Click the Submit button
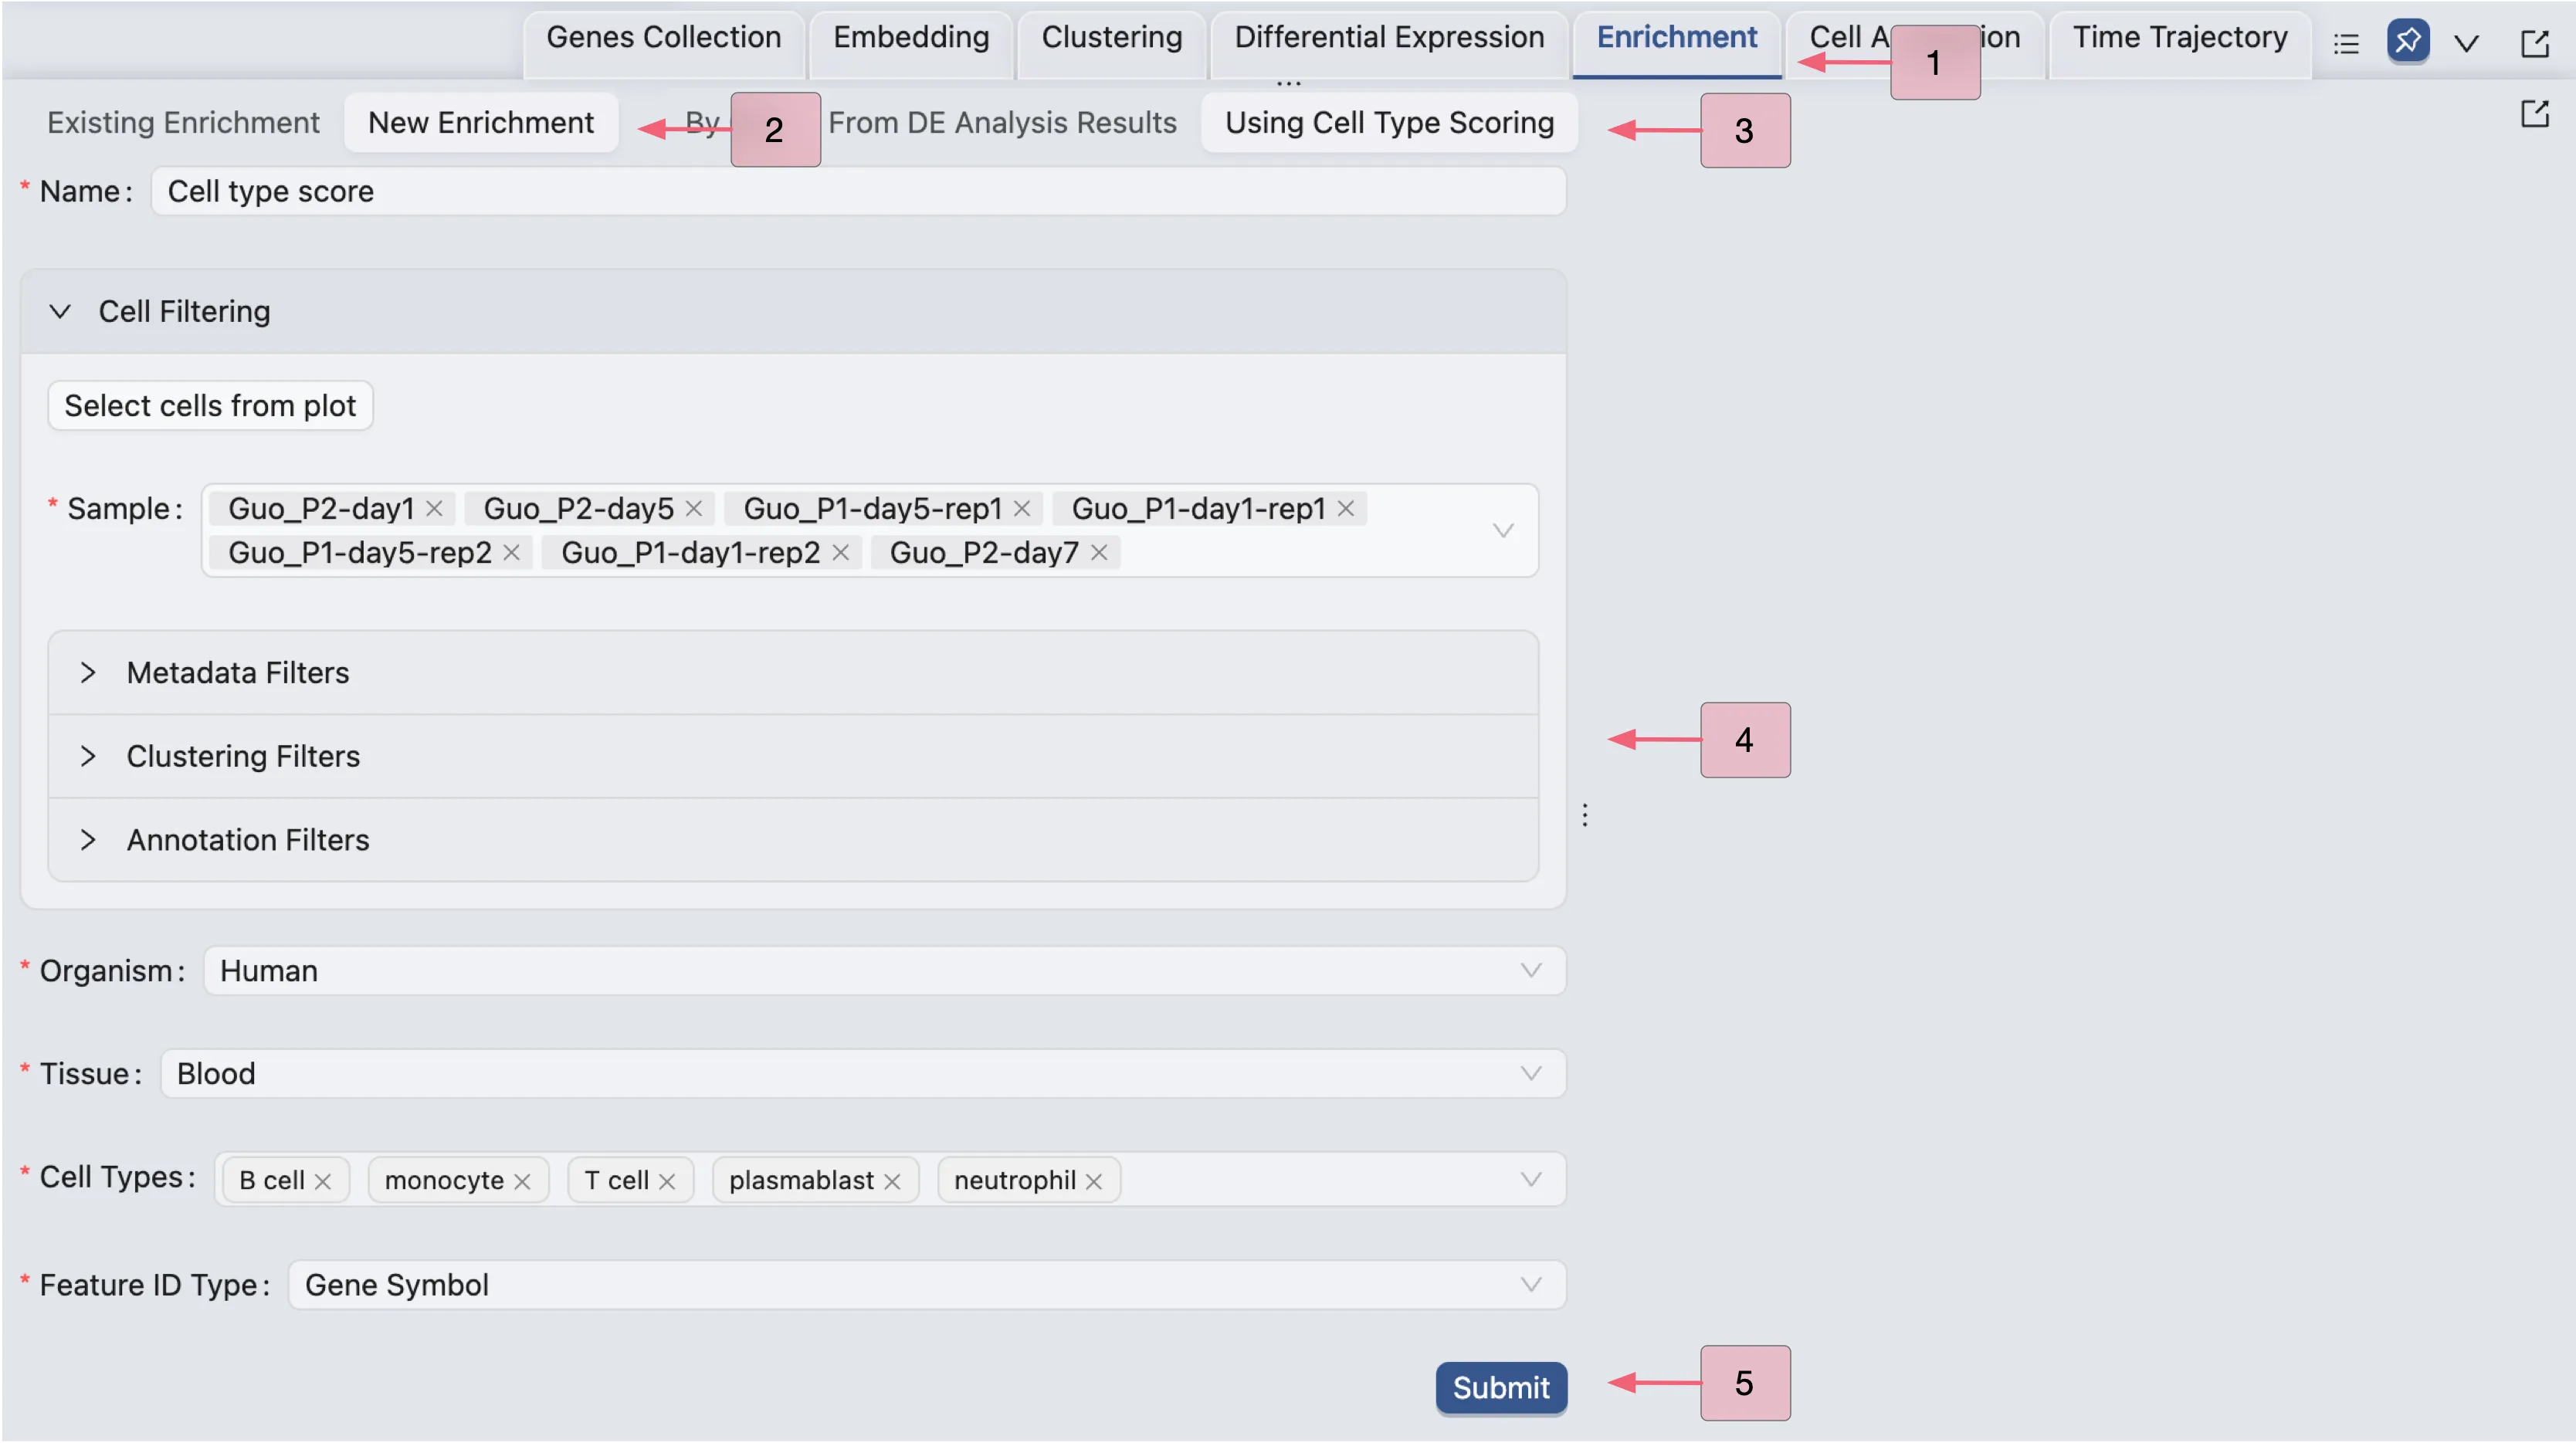 point(1500,1387)
